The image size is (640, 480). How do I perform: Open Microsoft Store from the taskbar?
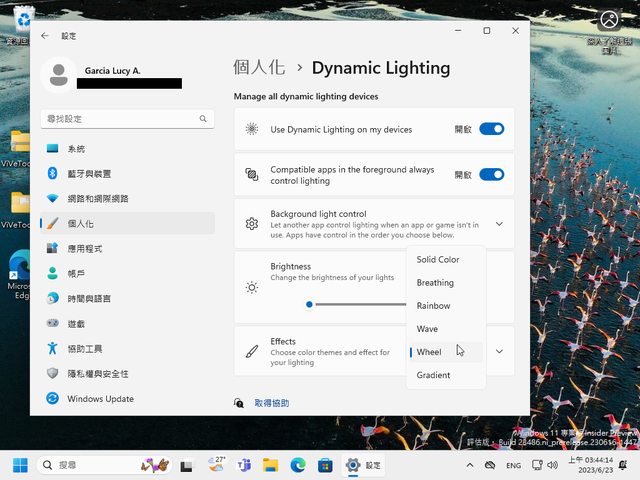(x=325, y=465)
